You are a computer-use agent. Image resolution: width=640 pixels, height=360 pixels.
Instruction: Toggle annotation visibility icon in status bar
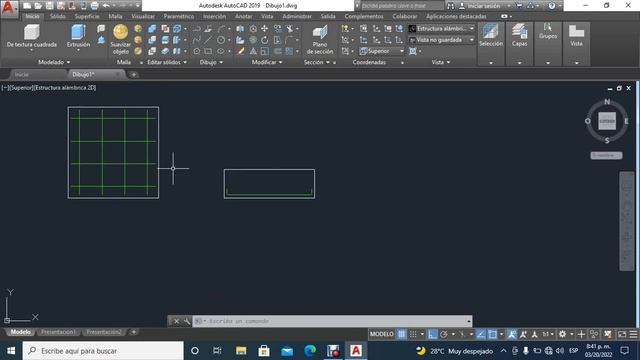pos(511,334)
